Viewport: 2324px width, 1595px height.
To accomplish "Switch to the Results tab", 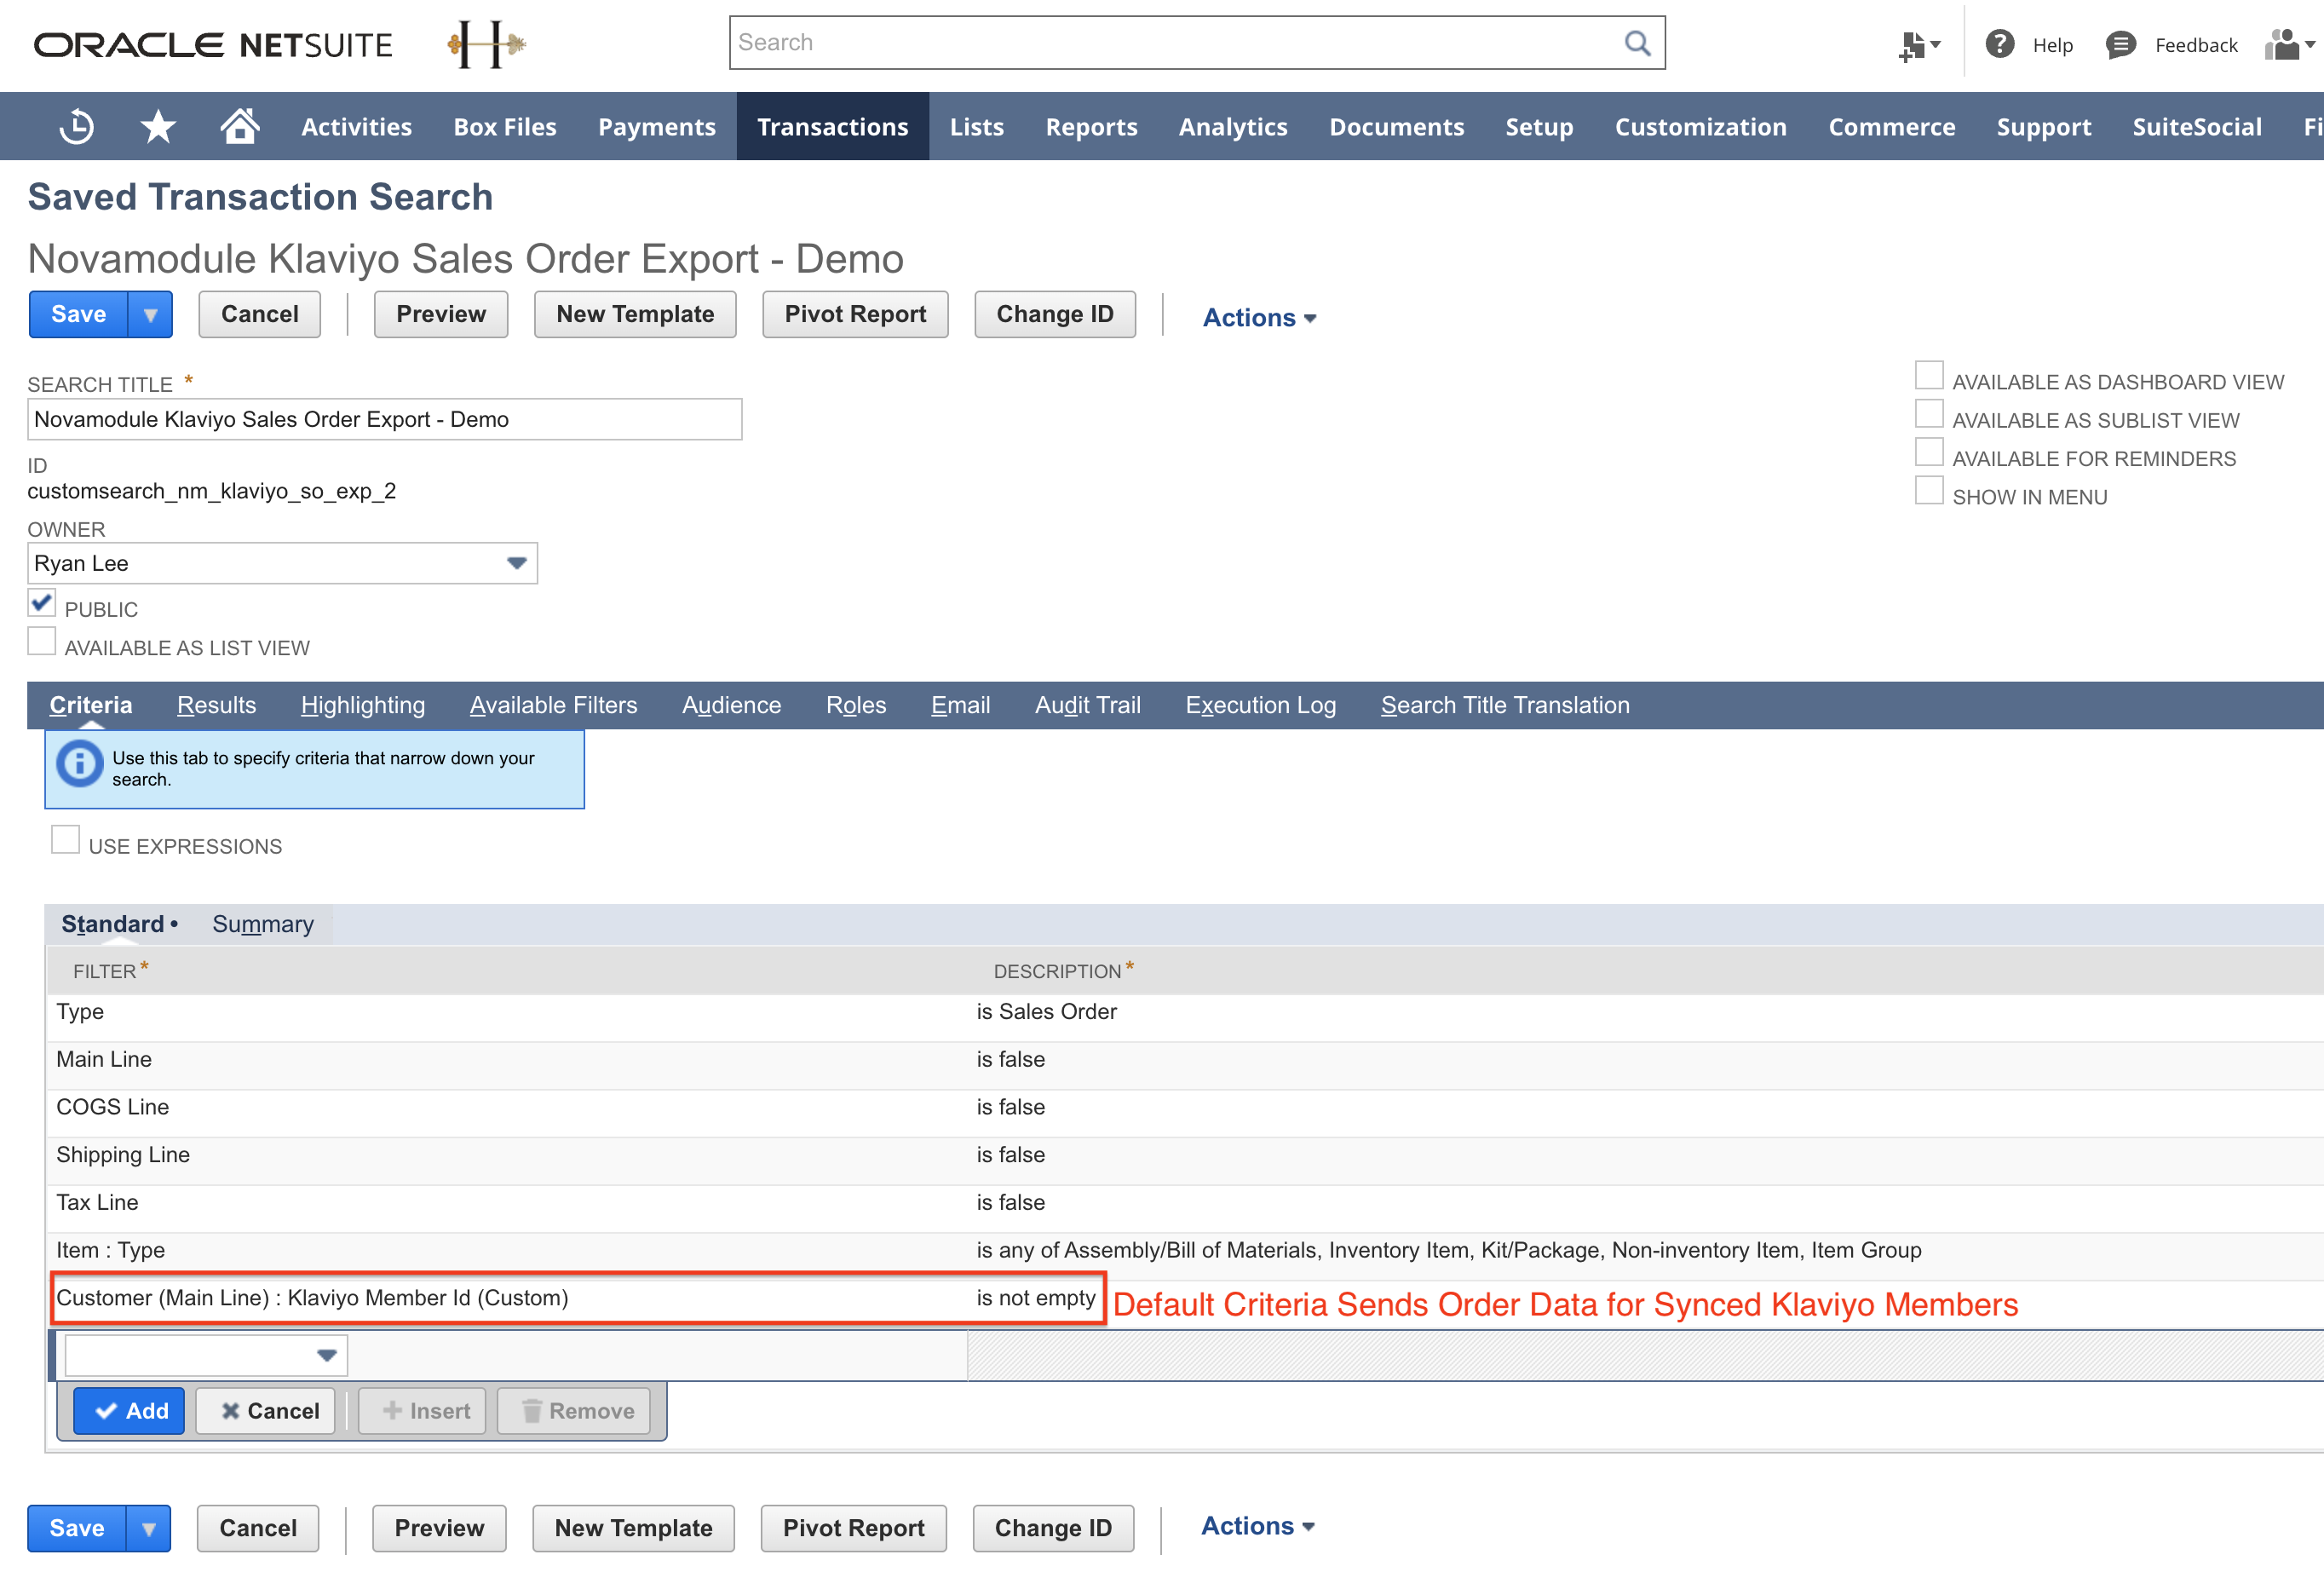I will pos(216,705).
